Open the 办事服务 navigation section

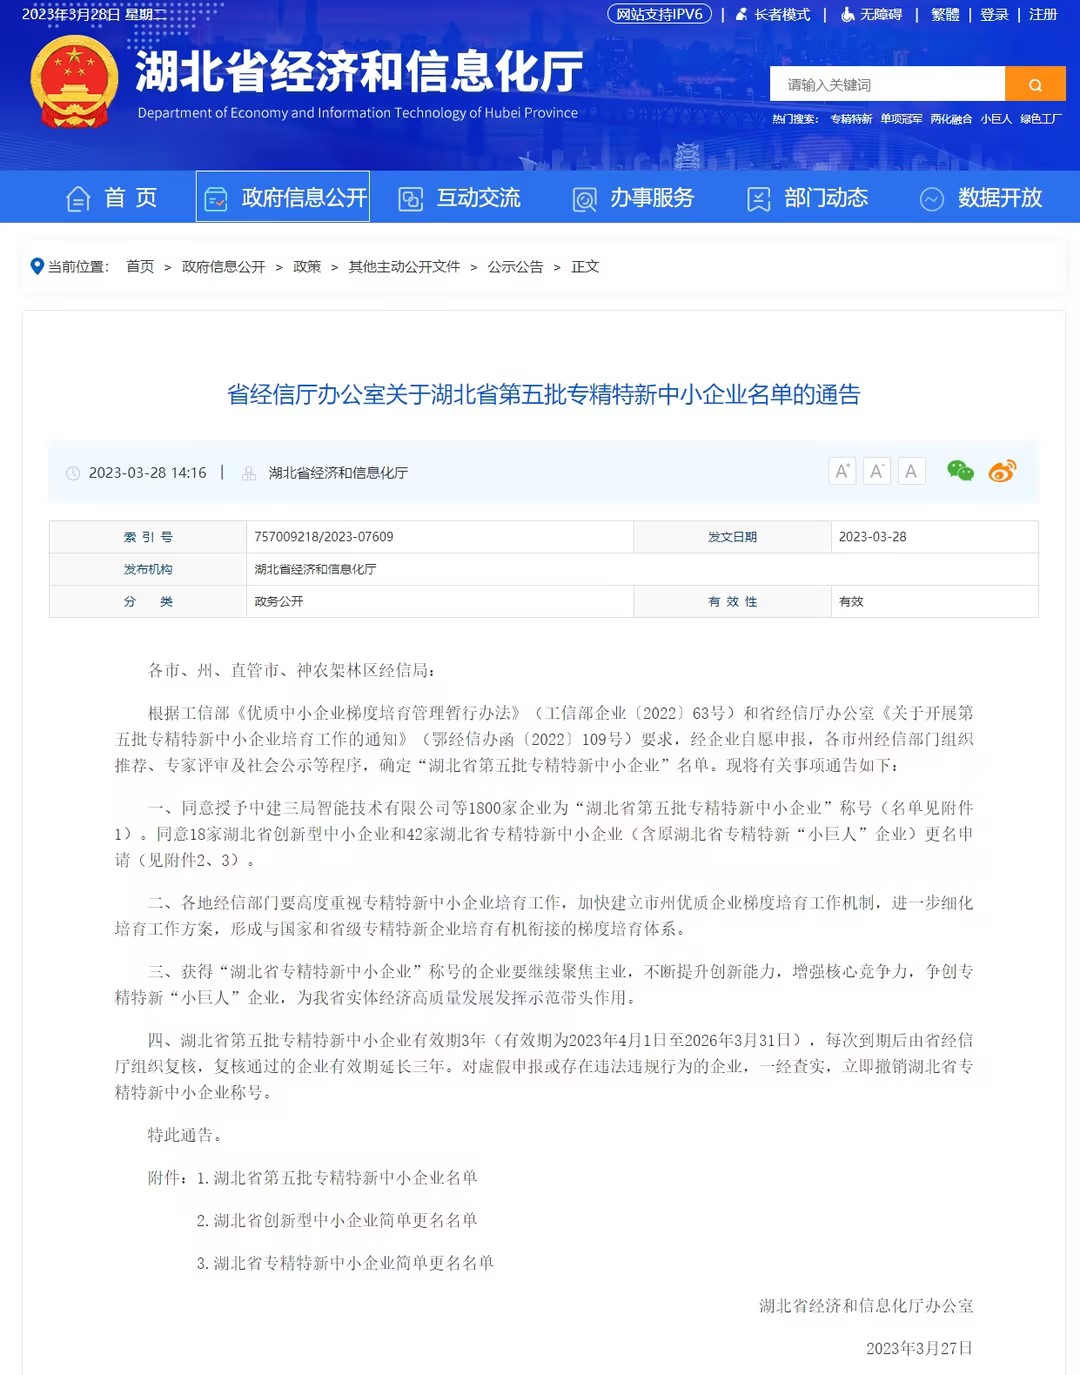(633, 198)
